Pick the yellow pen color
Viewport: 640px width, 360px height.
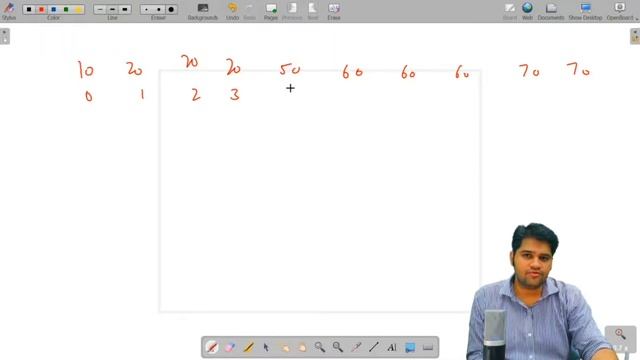[x=78, y=9]
